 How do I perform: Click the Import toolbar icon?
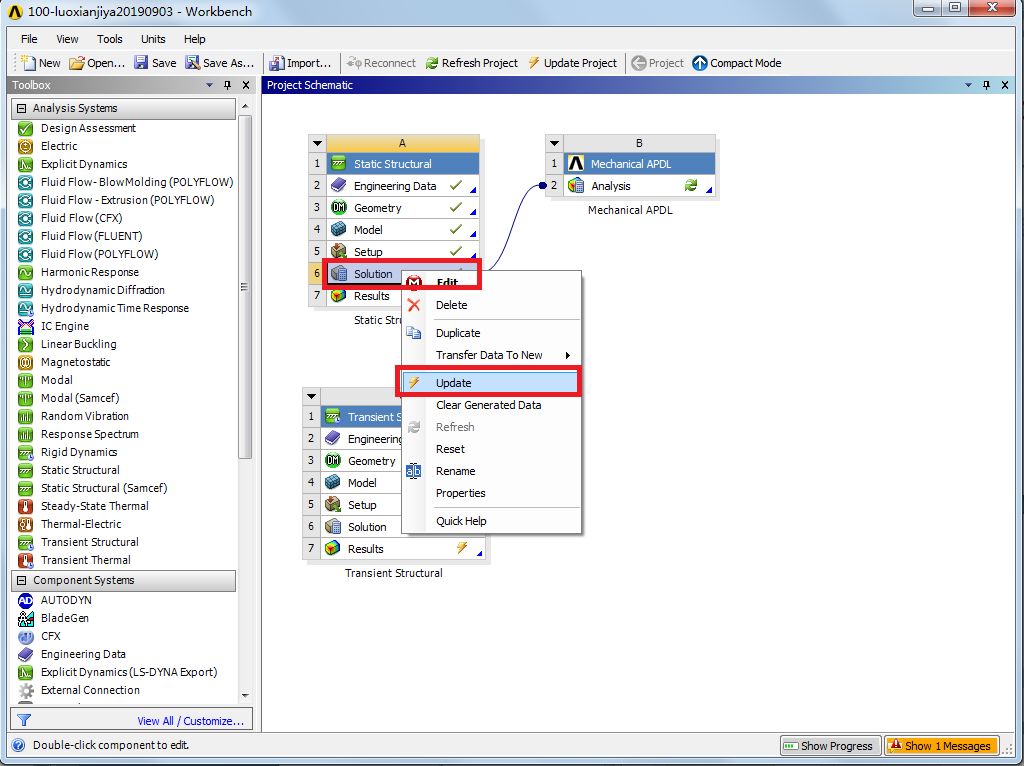(277, 63)
